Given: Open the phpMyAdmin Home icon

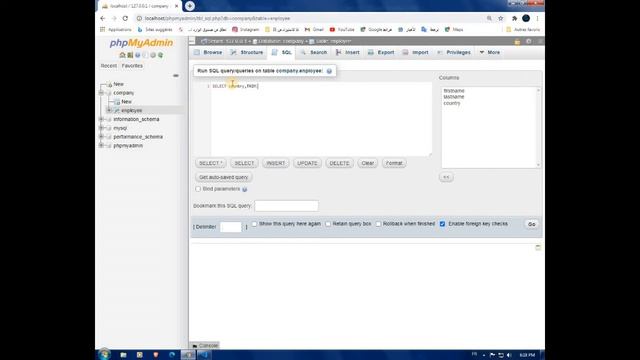Looking at the screenshot, I should coord(122,55).
